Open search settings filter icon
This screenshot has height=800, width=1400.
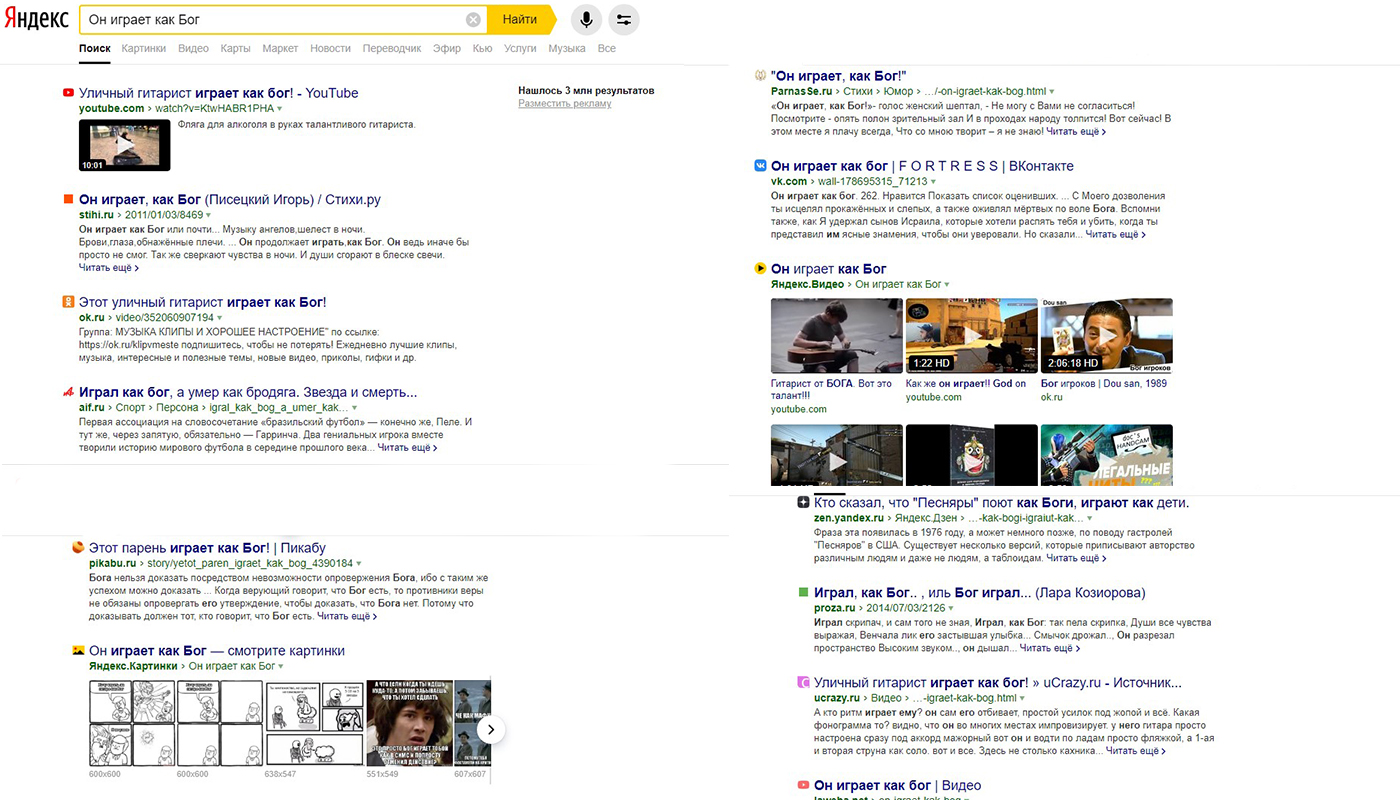[624, 20]
